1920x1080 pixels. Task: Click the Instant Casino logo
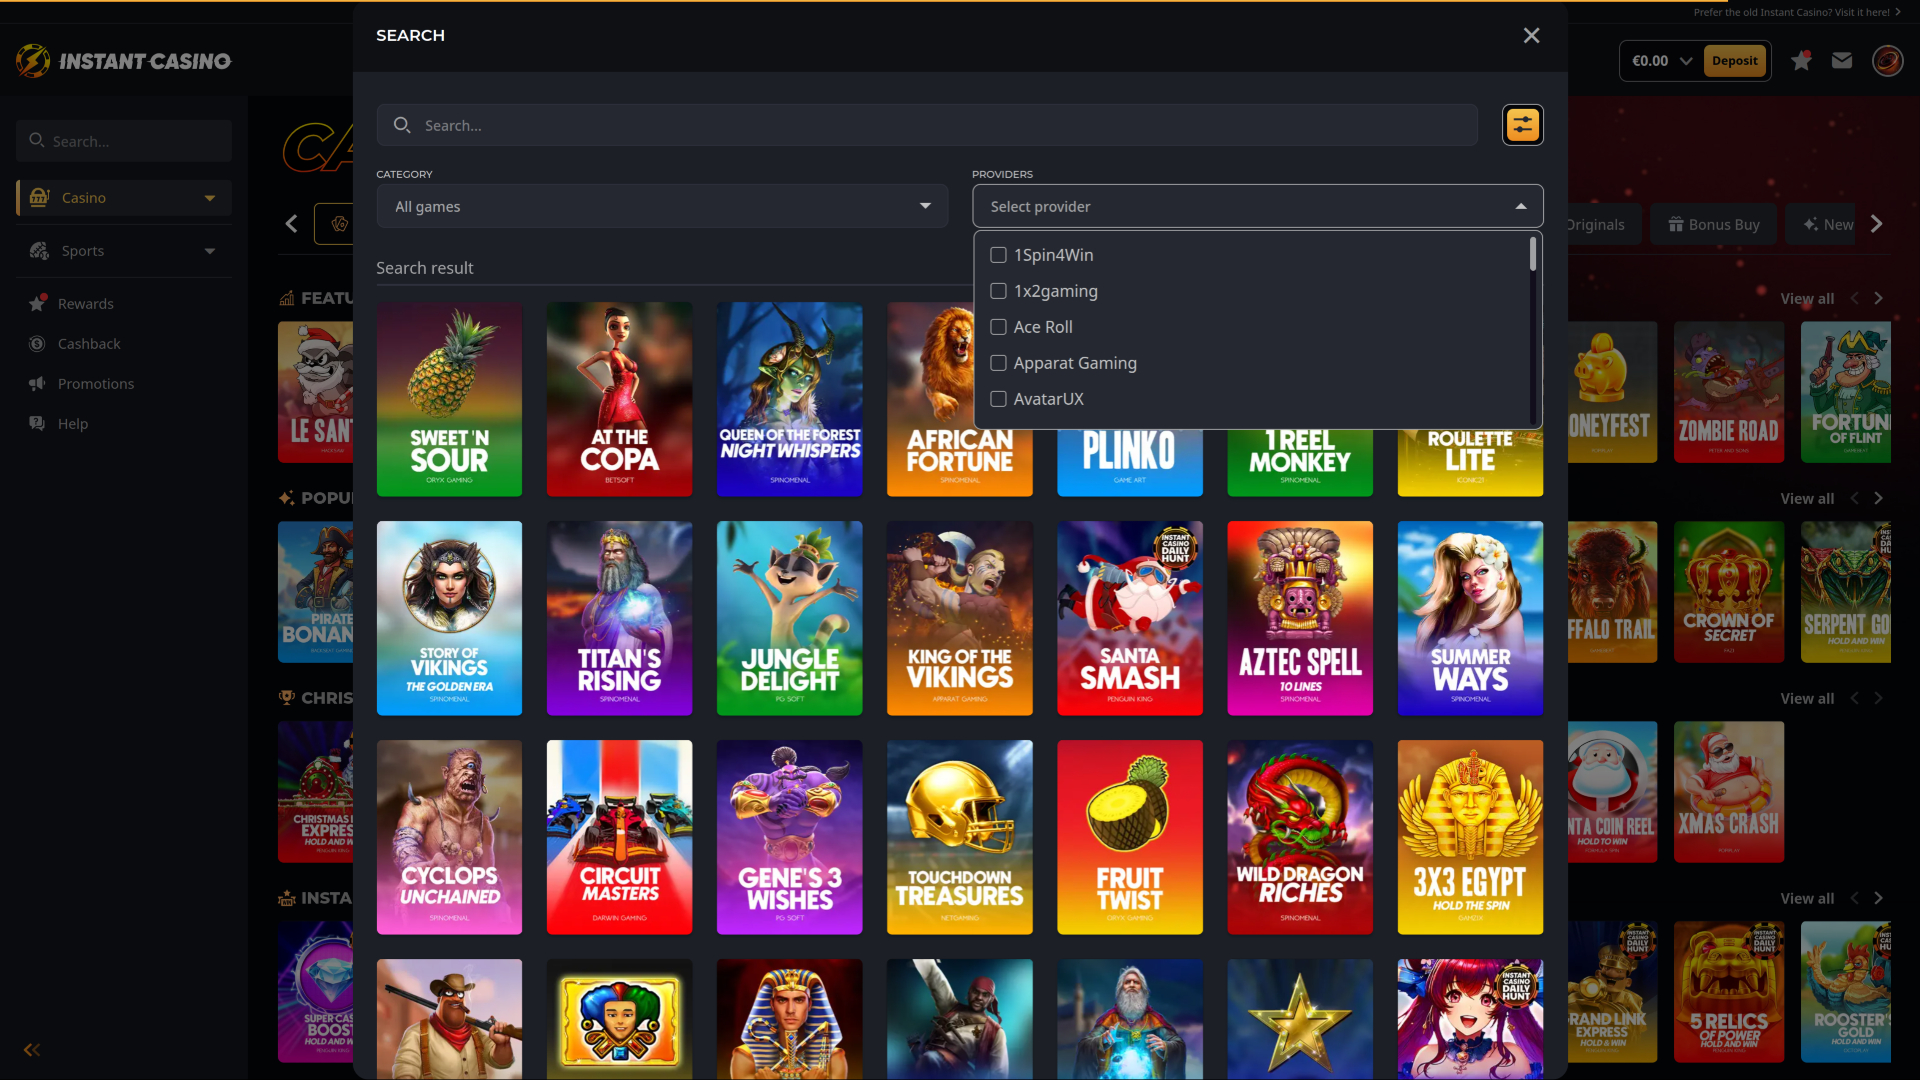point(122,60)
